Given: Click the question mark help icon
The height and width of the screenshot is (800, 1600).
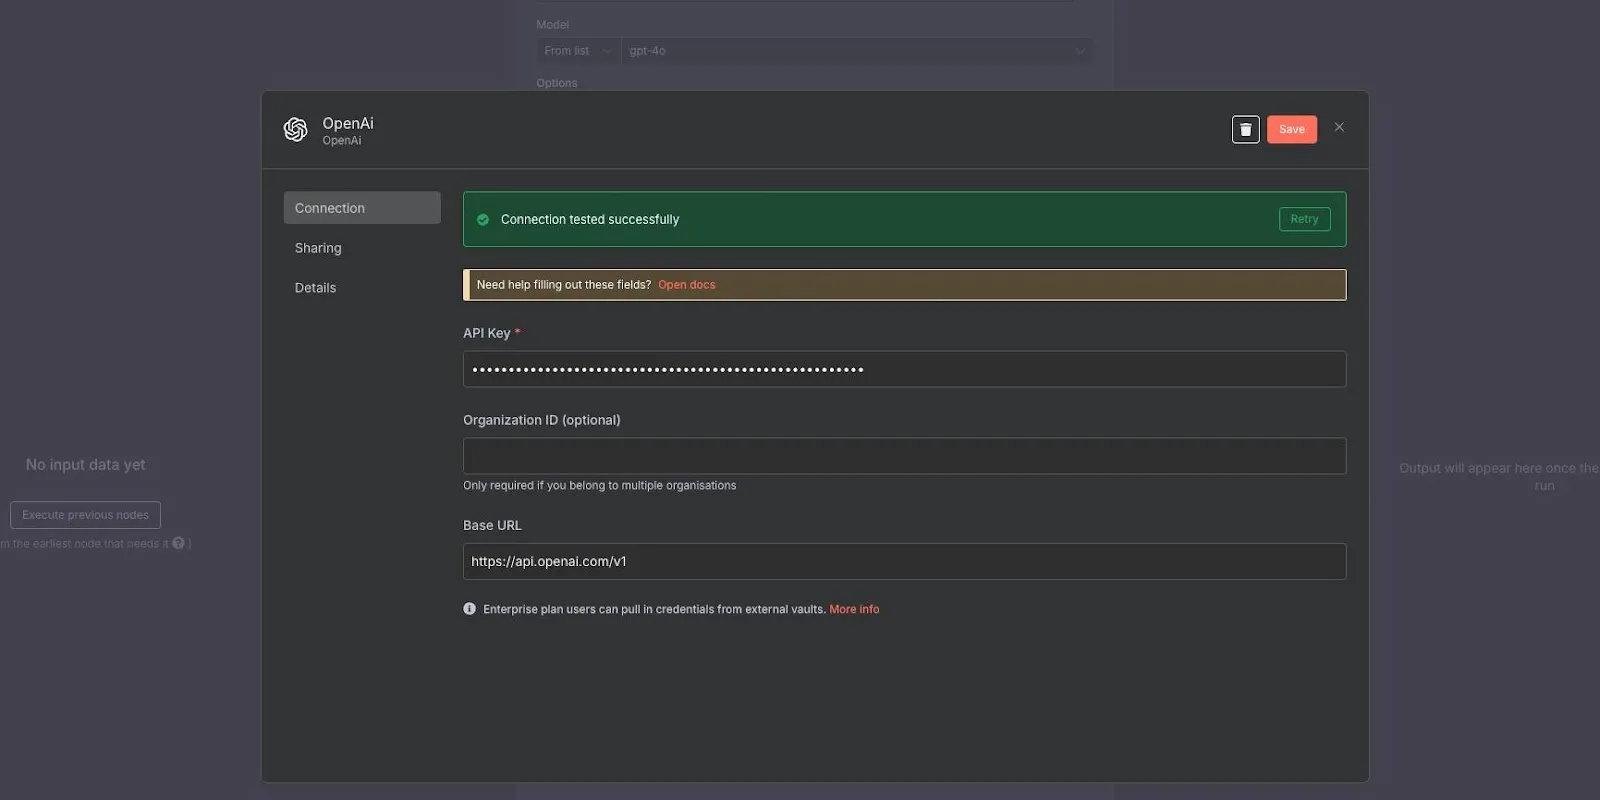Looking at the screenshot, I should pos(179,544).
